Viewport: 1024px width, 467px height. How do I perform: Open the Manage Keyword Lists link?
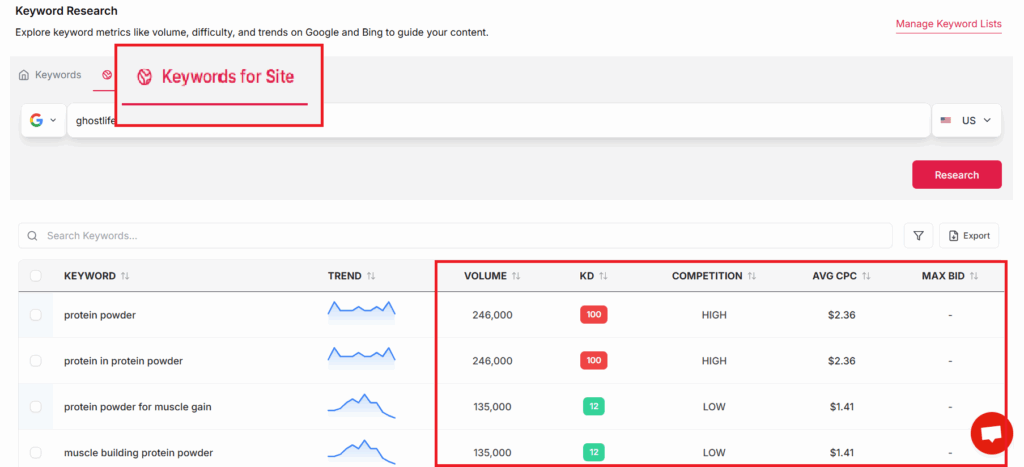tap(948, 24)
